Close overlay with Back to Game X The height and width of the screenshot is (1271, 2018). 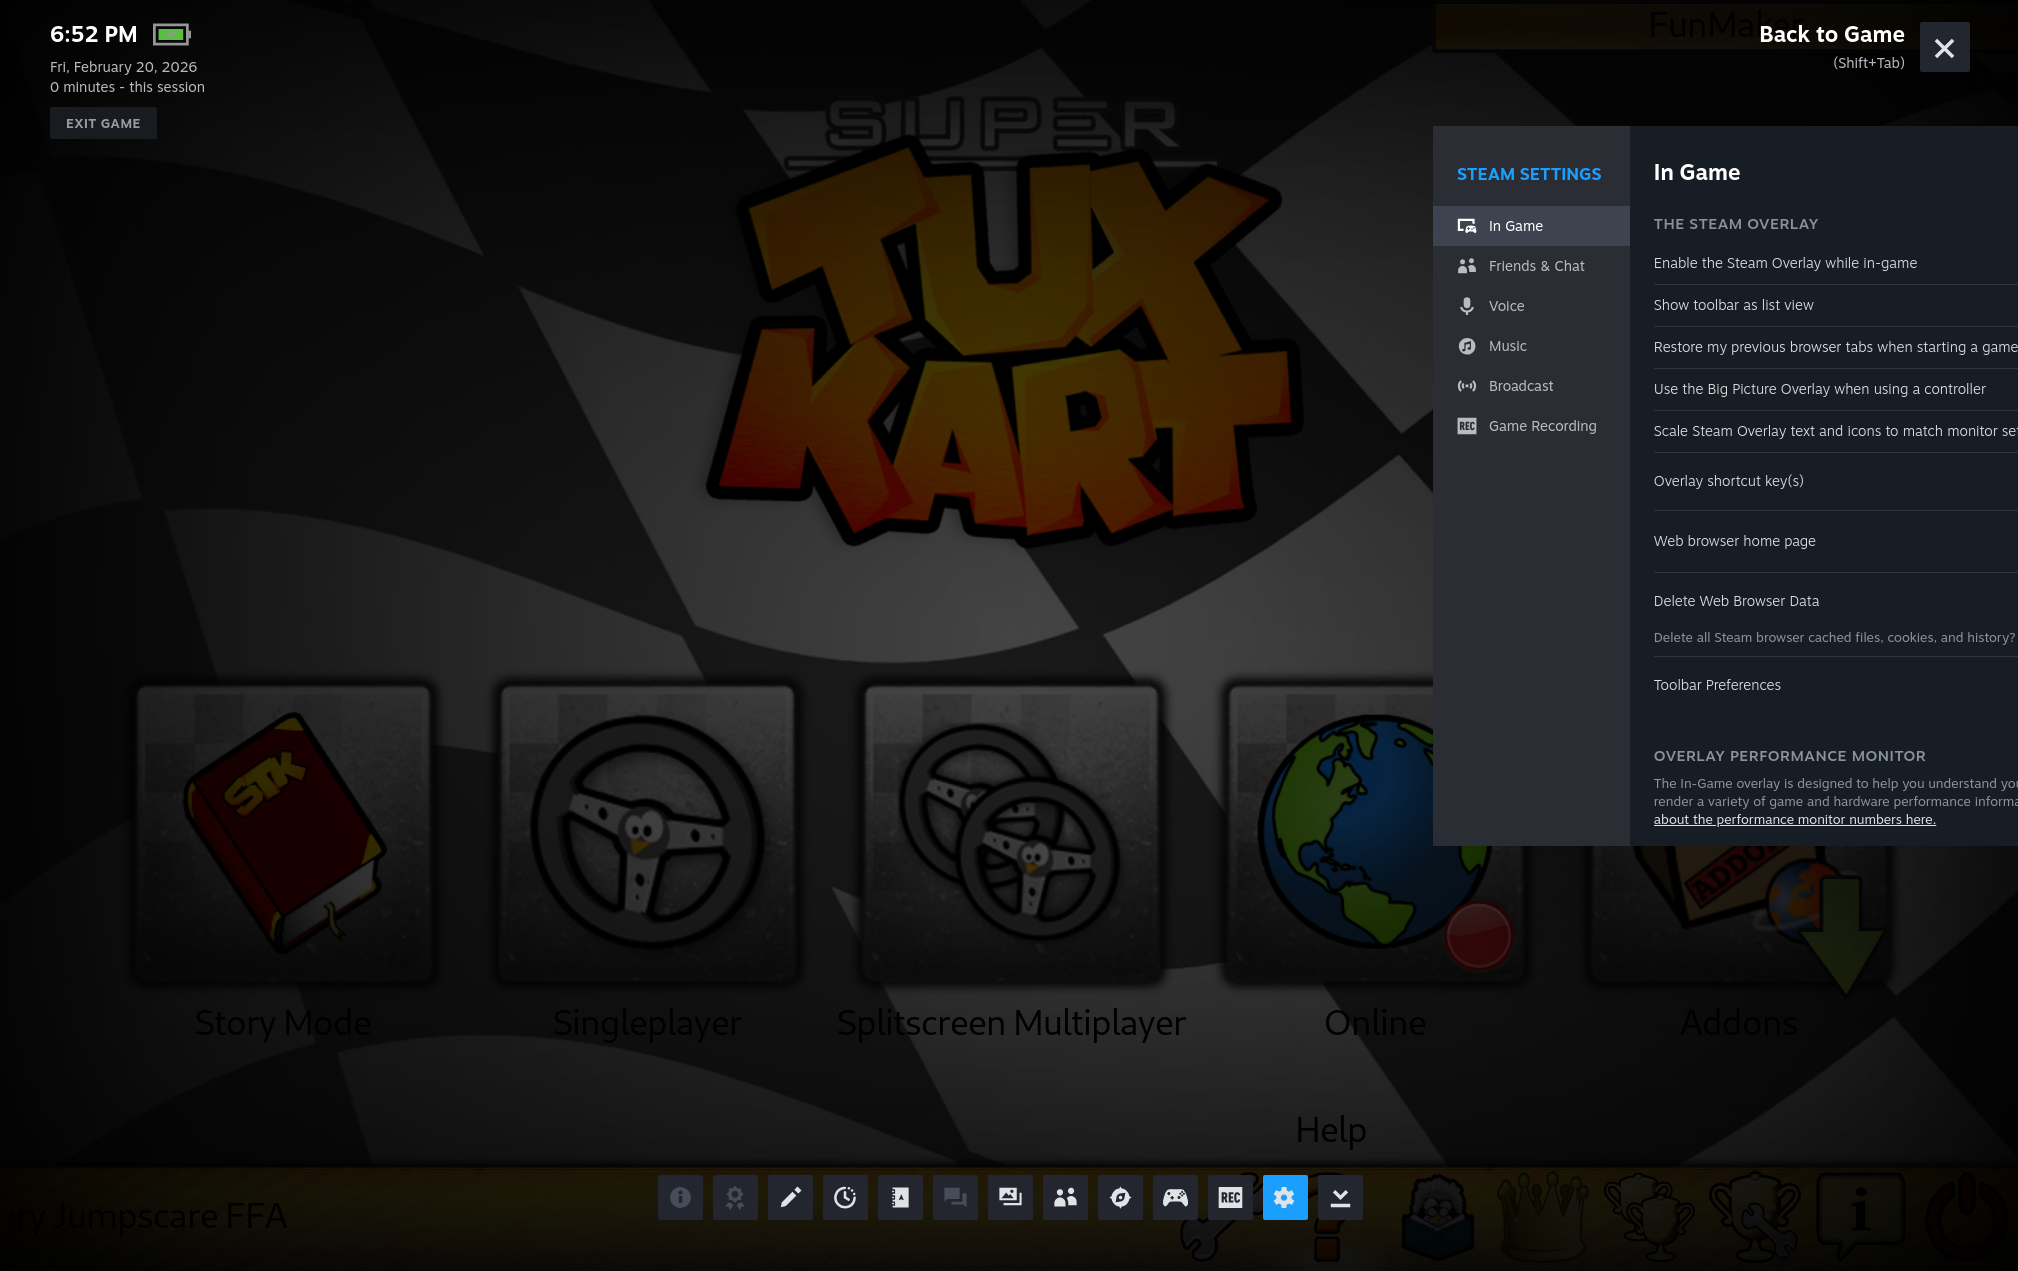click(x=1944, y=48)
